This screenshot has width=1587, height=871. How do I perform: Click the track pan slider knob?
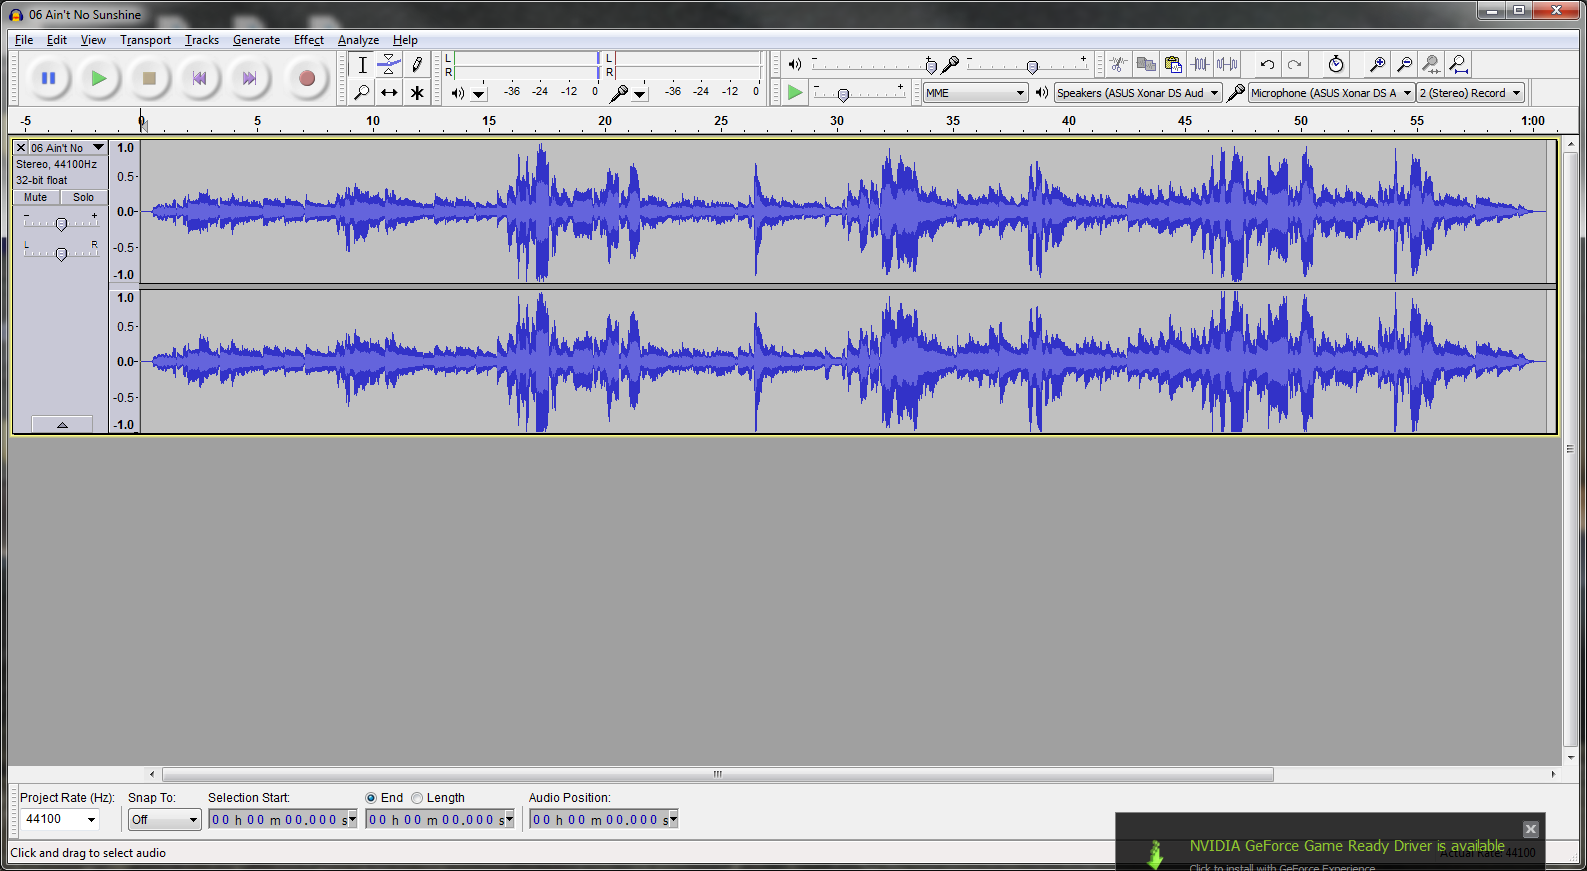coord(61,254)
